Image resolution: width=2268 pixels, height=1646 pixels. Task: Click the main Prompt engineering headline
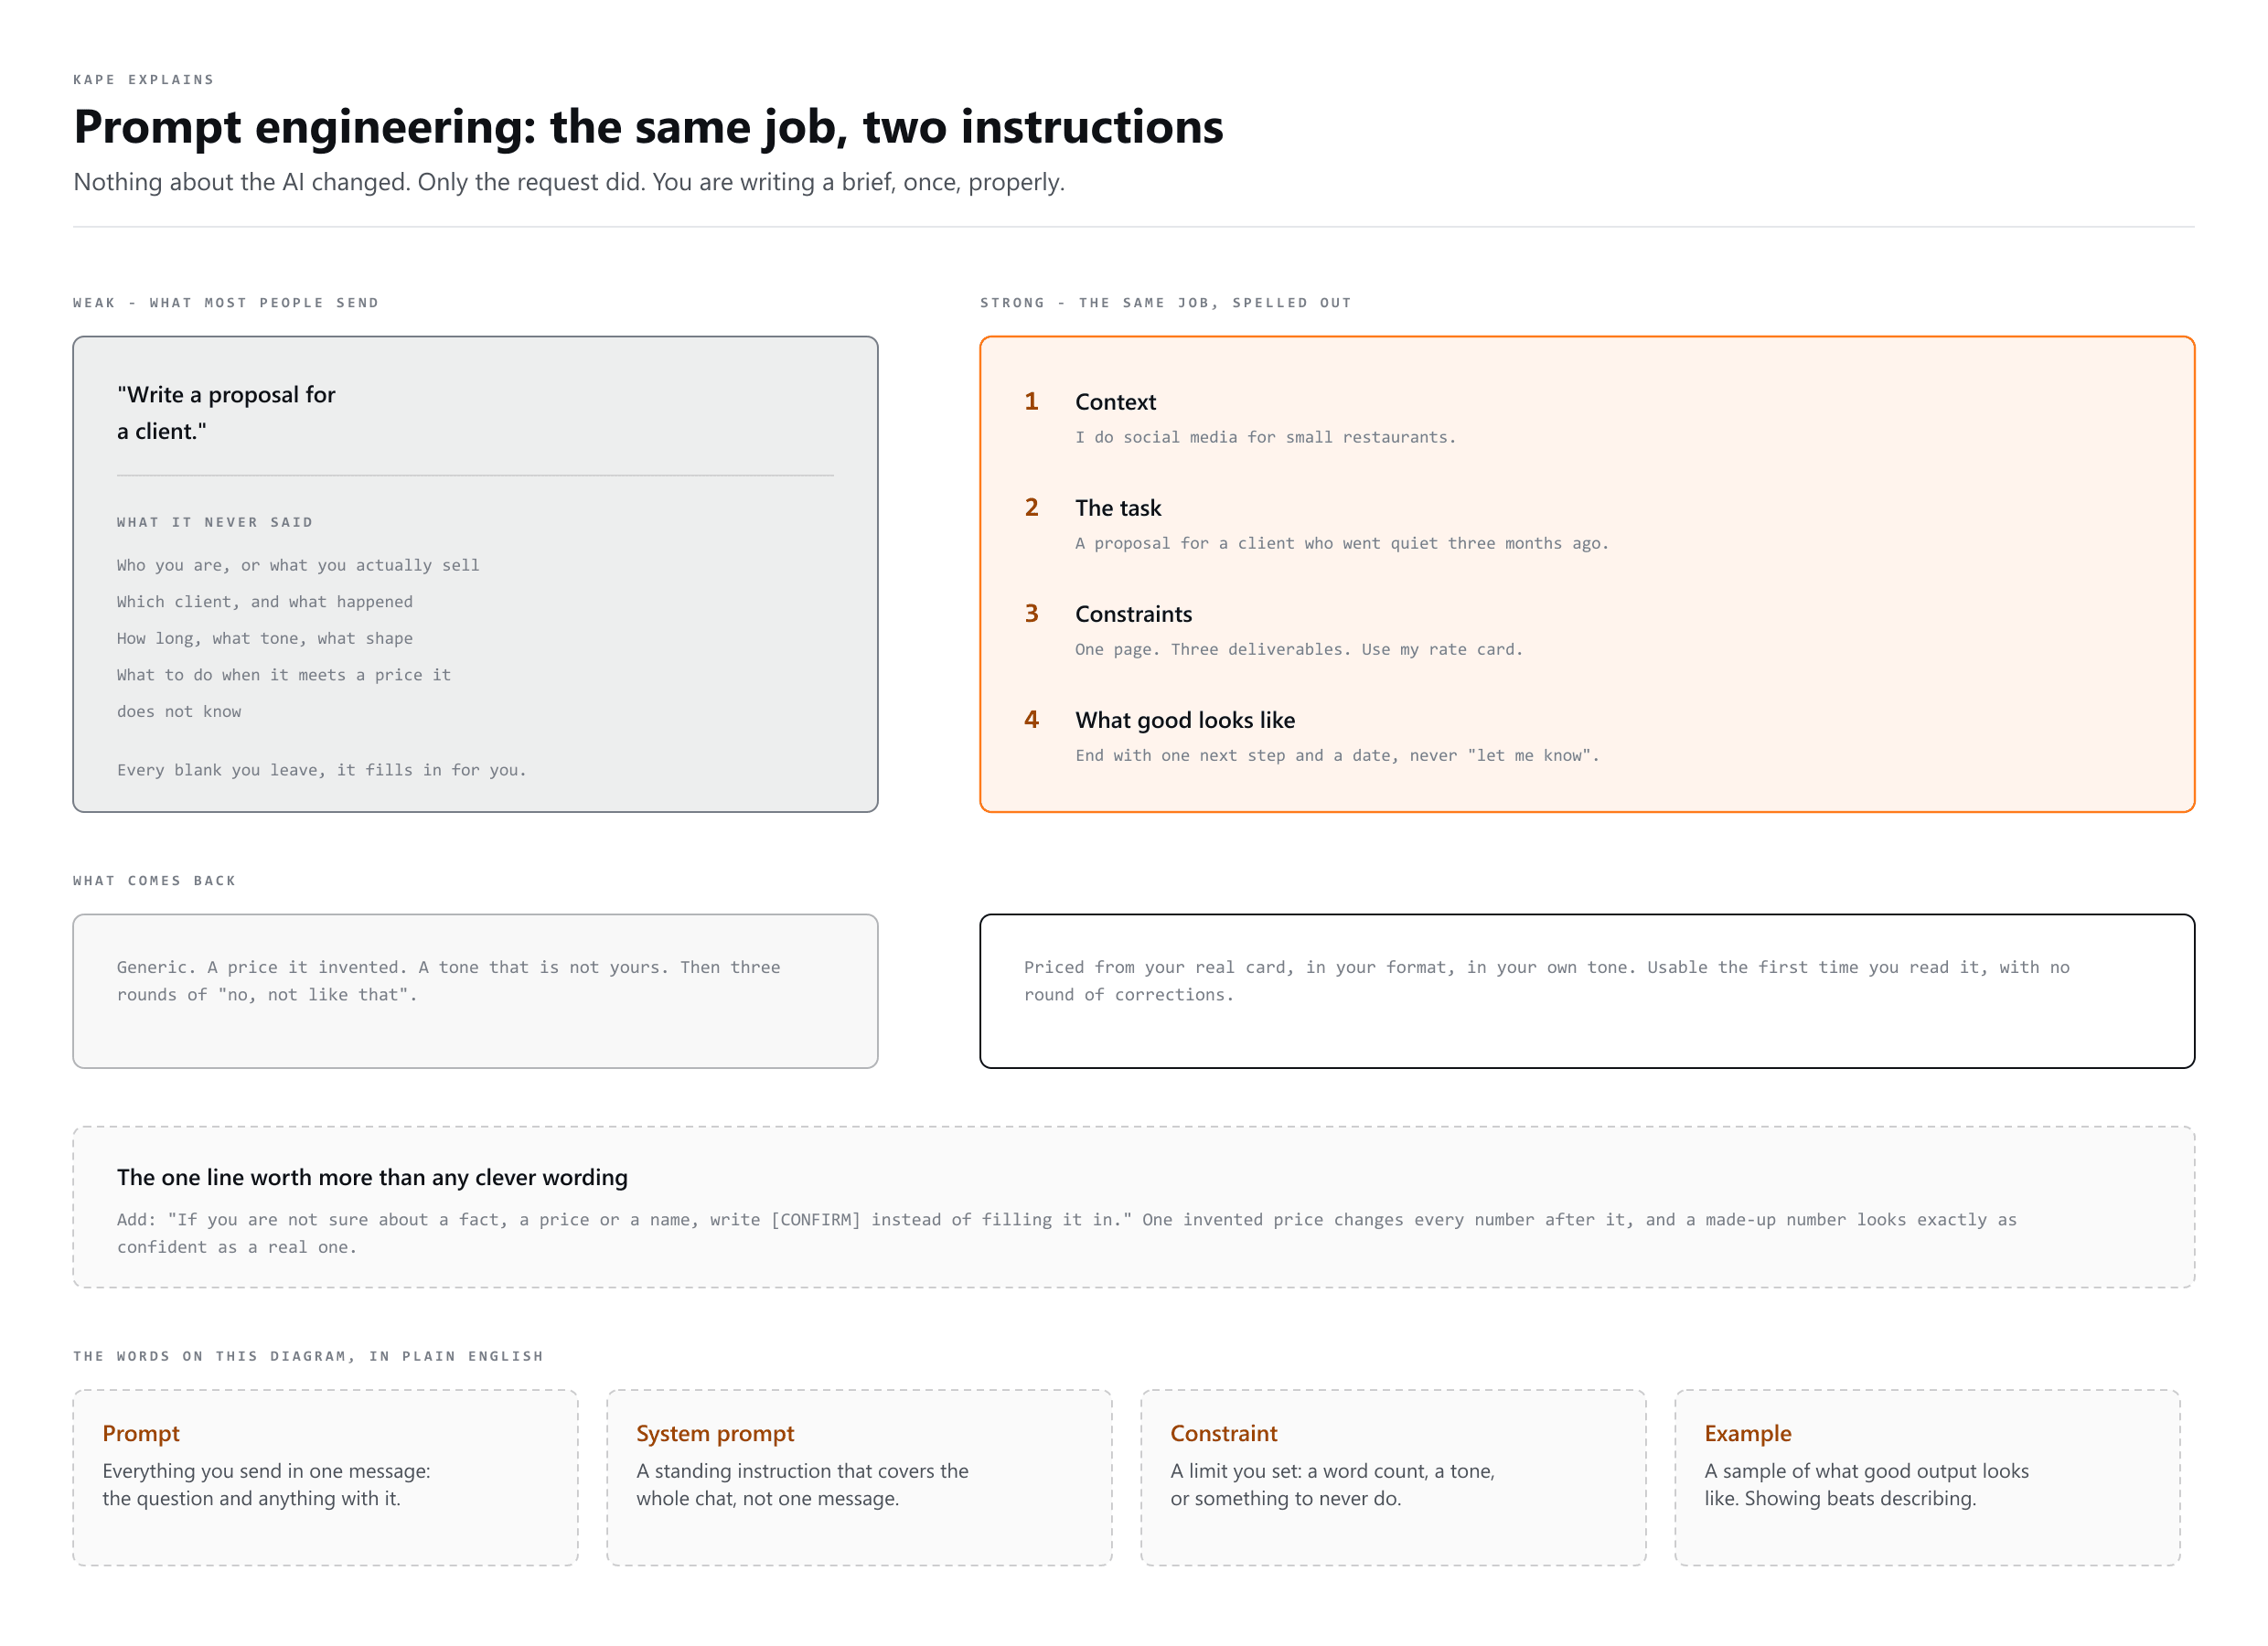click(648, 127)
